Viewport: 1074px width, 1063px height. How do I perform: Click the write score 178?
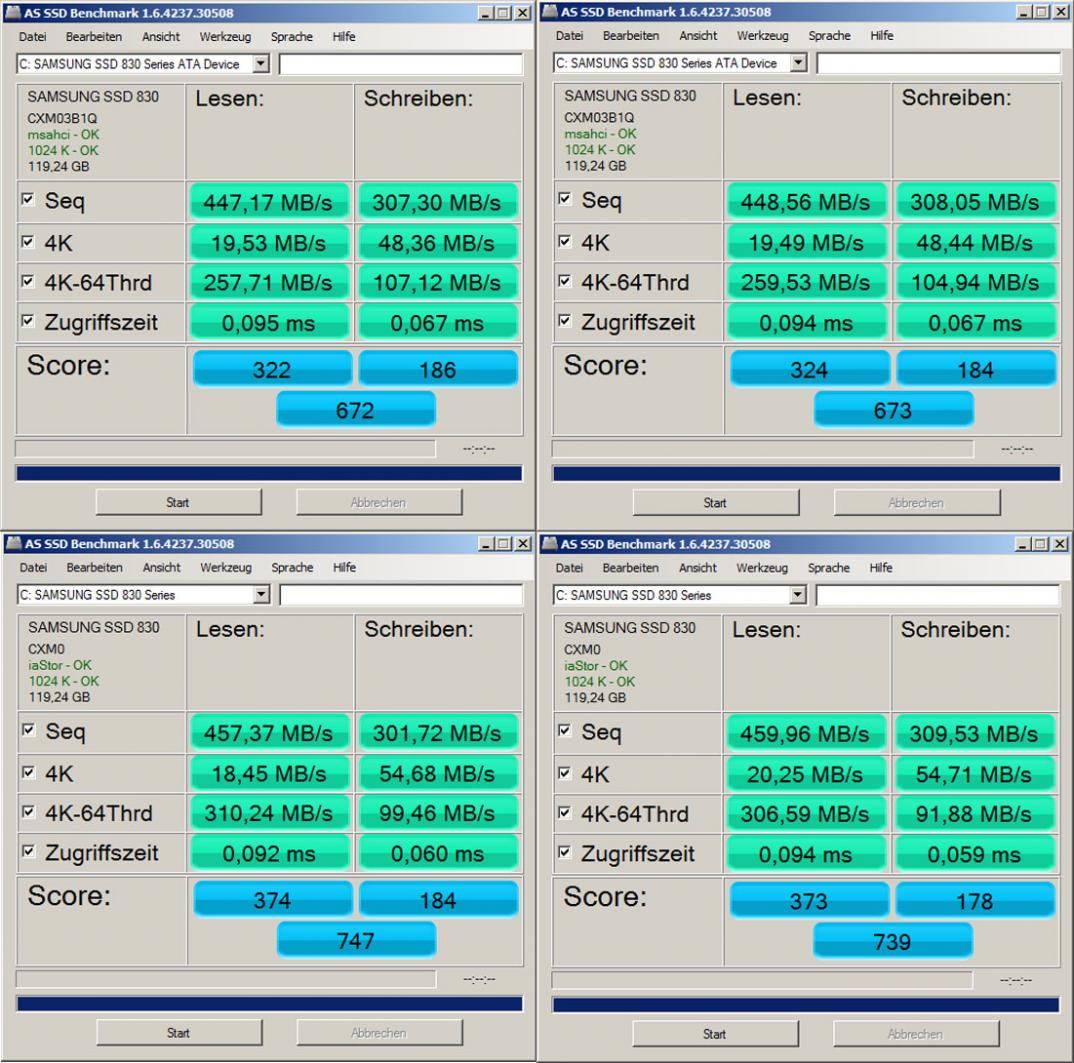point(975,900)
